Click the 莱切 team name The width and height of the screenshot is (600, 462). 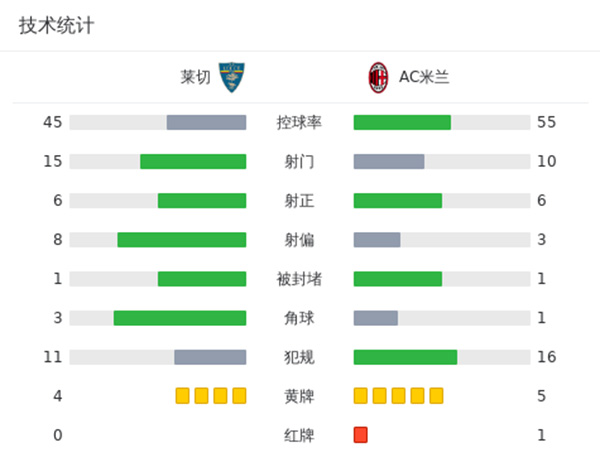195,77
